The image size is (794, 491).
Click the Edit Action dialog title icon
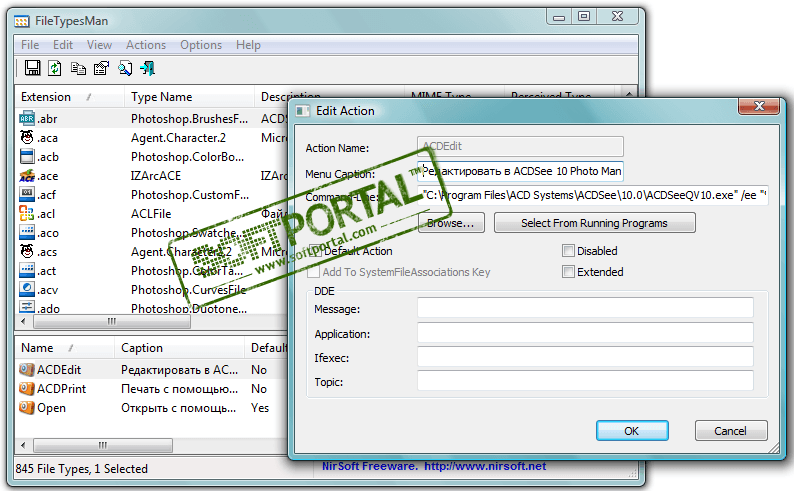pyautogui.click(x=303, y=111)
